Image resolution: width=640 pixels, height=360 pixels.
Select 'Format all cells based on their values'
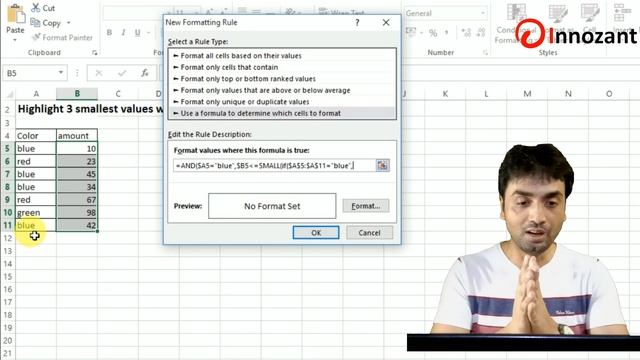coord(282,56)
